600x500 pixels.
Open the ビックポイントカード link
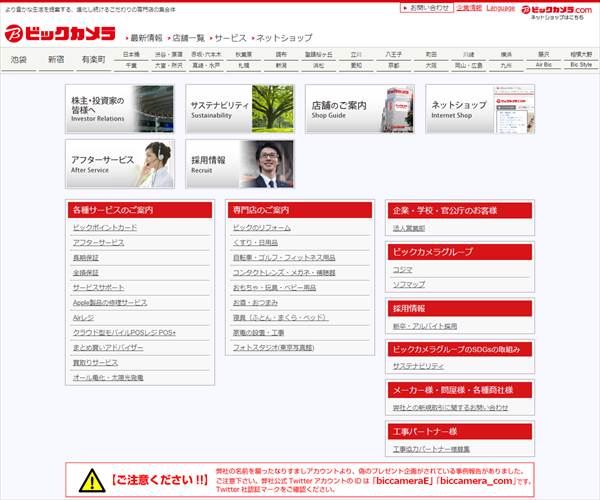105,228
